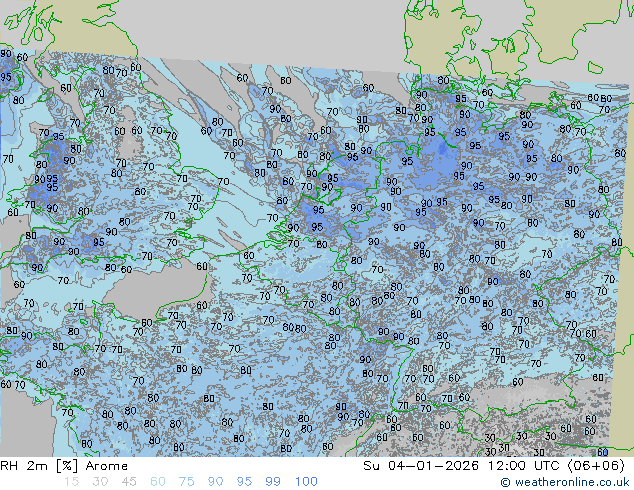Choose legend value 95 in the bottom color scale
634x490 pixels.
[x=244, y=482]
